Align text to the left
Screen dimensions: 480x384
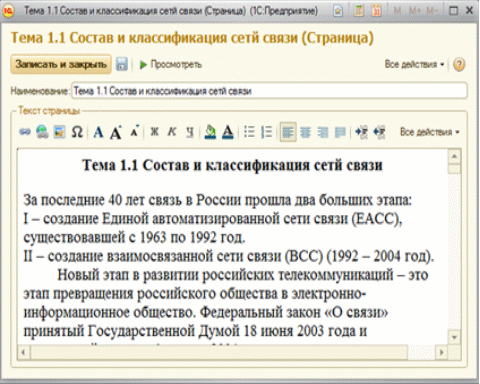[288, 132]
